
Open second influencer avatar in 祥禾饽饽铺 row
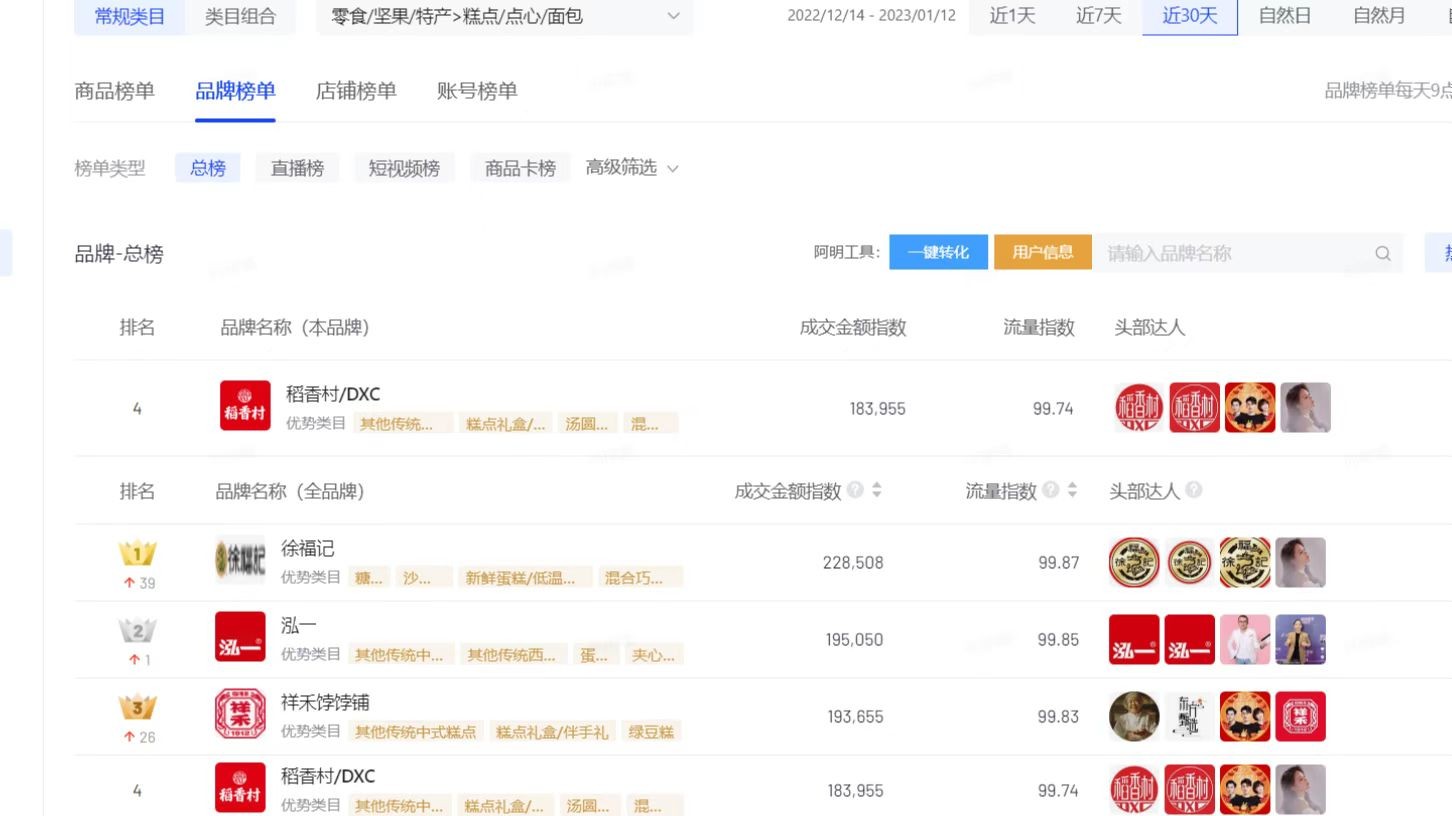pyautogui.click(x=1190, y=716)
